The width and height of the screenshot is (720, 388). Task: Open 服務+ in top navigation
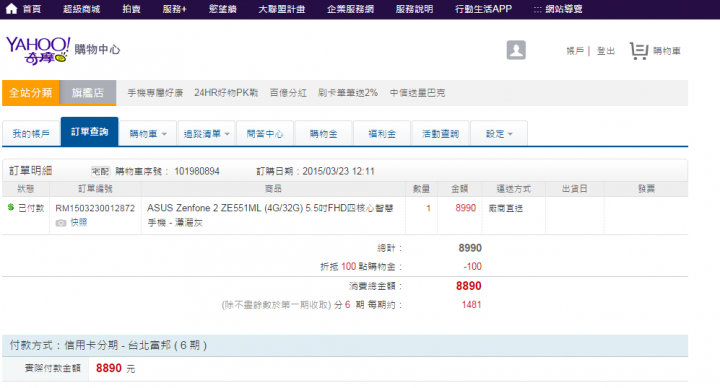tap(174, 9)
